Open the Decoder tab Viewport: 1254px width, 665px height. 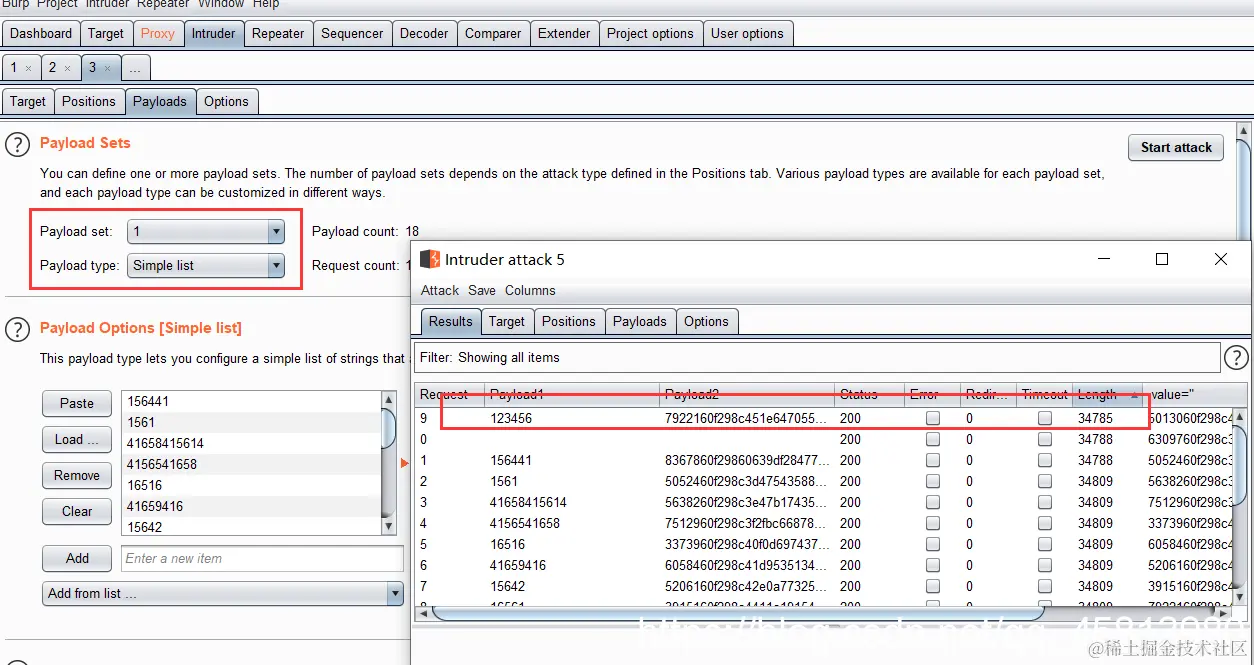click(x=424, y=33)
